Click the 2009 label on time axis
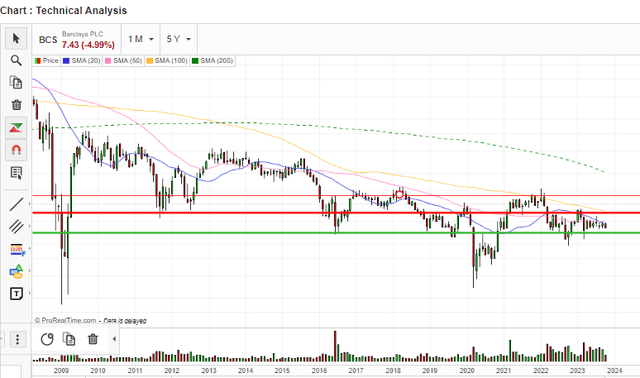 (61, 371)
